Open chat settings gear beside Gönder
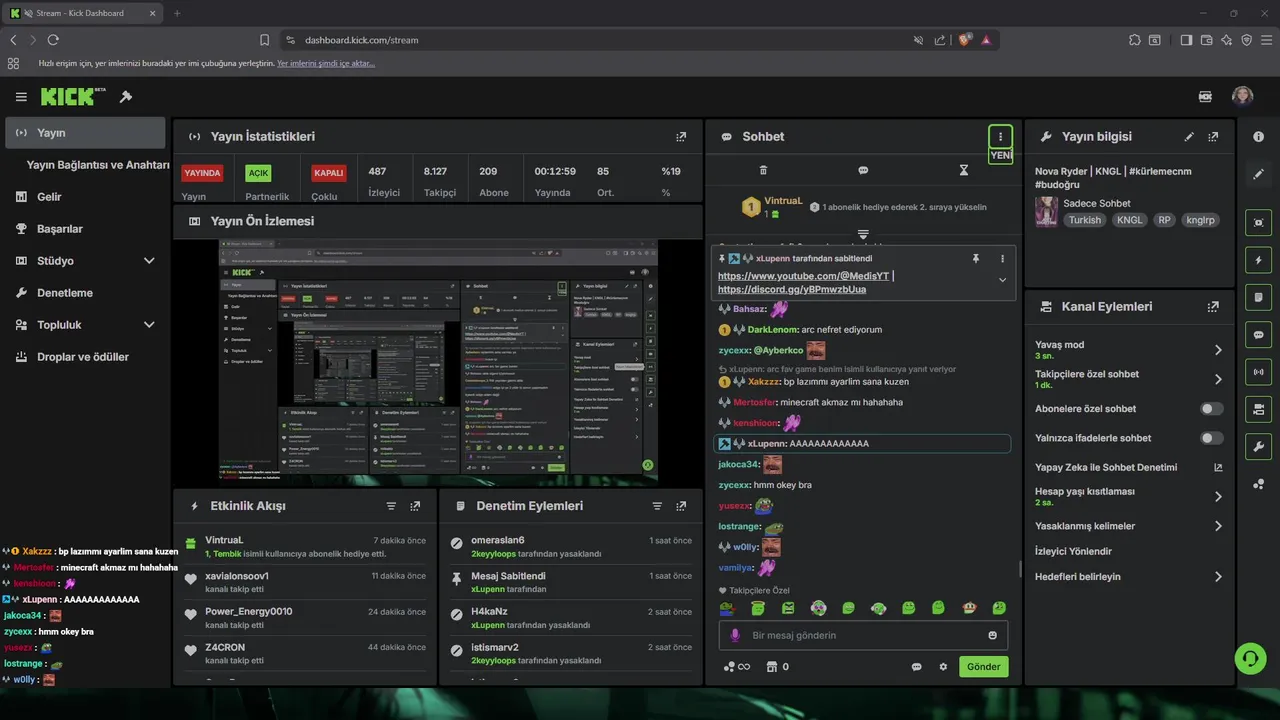1280x720 pixels. point(942,667)
